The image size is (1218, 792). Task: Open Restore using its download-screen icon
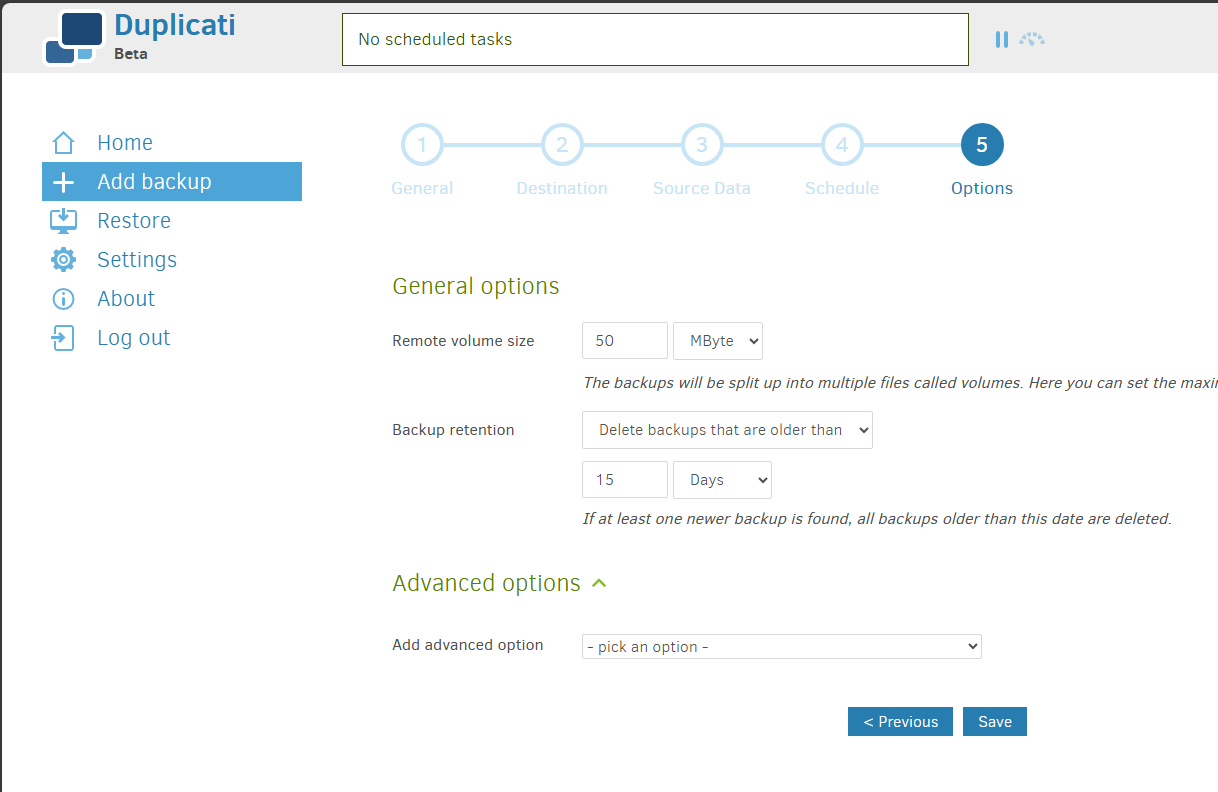[x=63, y=220]
